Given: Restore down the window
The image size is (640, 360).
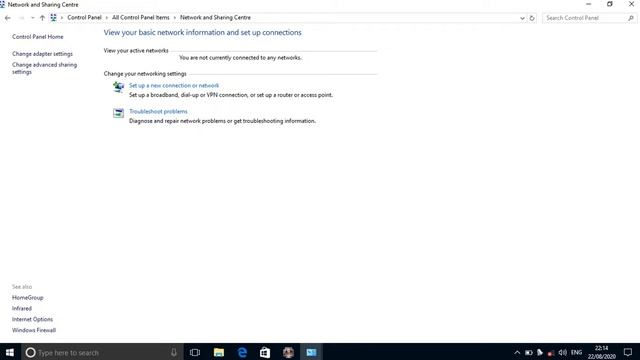Looking at the screenshot, I should click(x=609, y=4).
